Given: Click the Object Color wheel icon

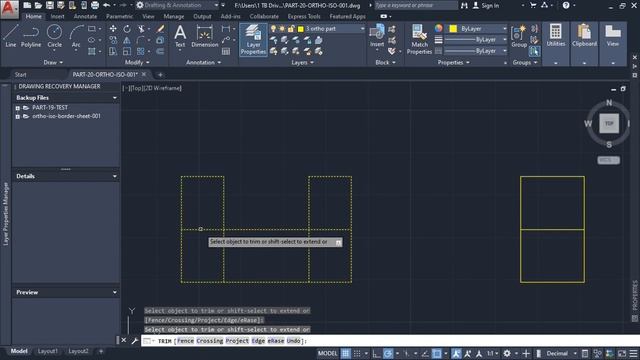Looking at the screenshot, I should point(438,28).
